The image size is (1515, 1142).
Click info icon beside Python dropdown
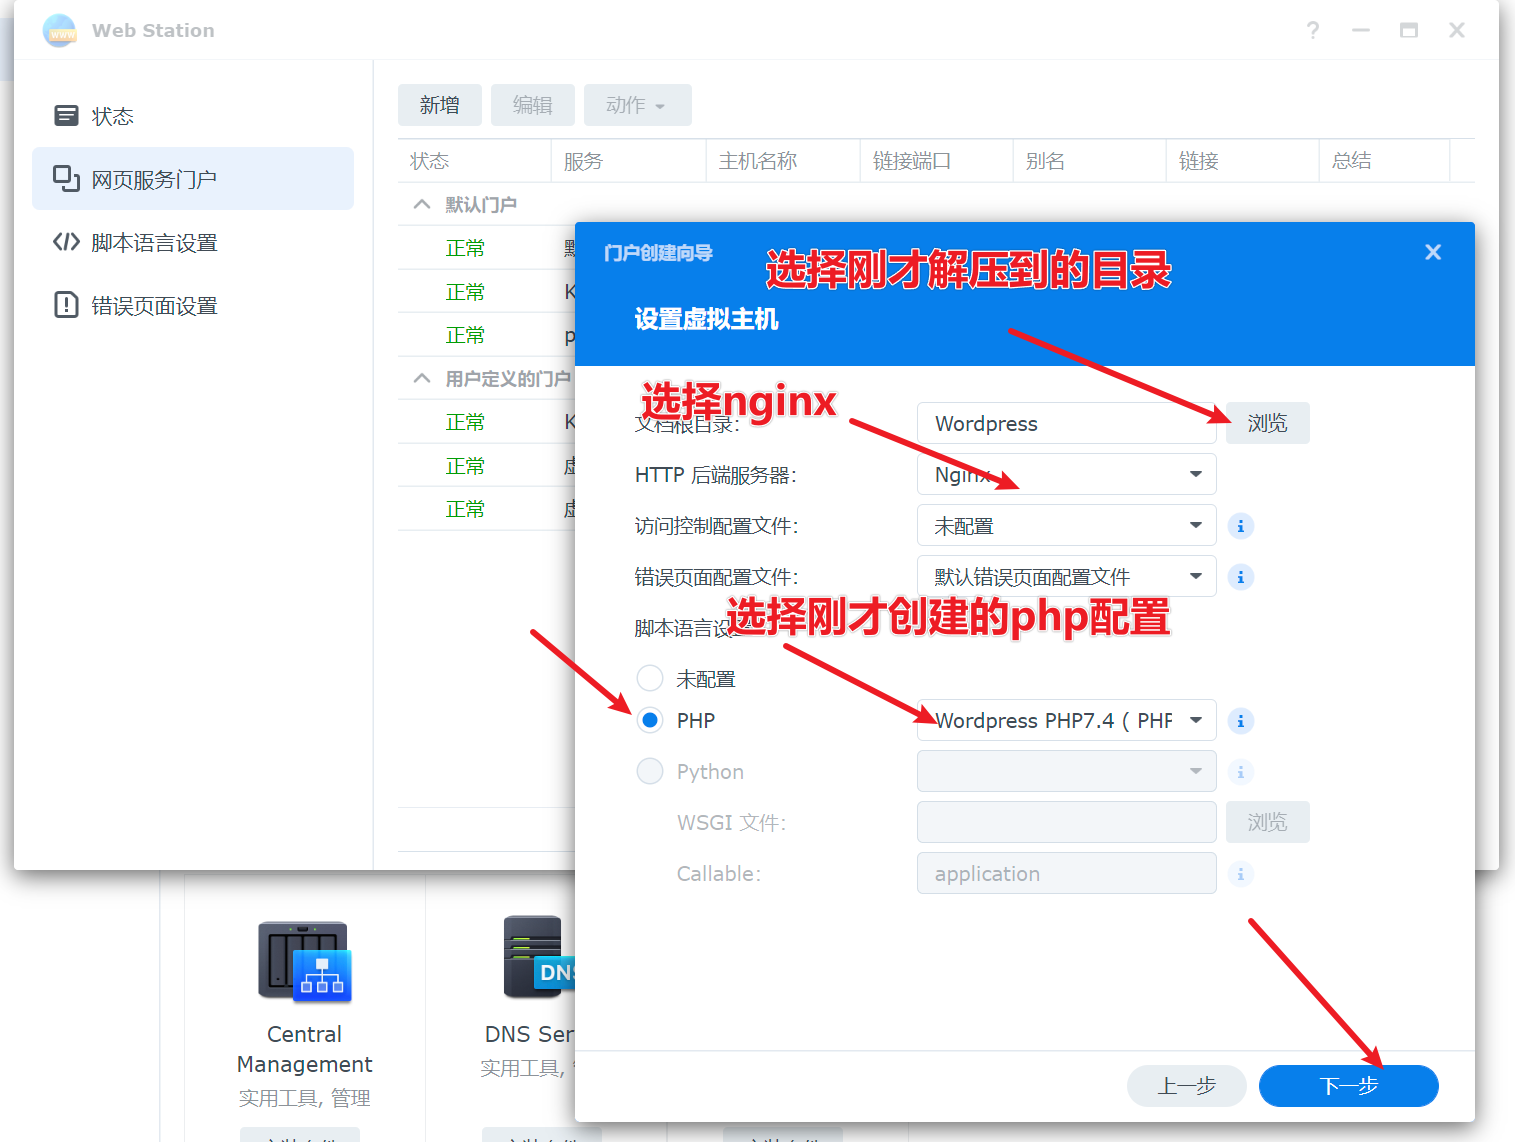tap(1241, 772)
